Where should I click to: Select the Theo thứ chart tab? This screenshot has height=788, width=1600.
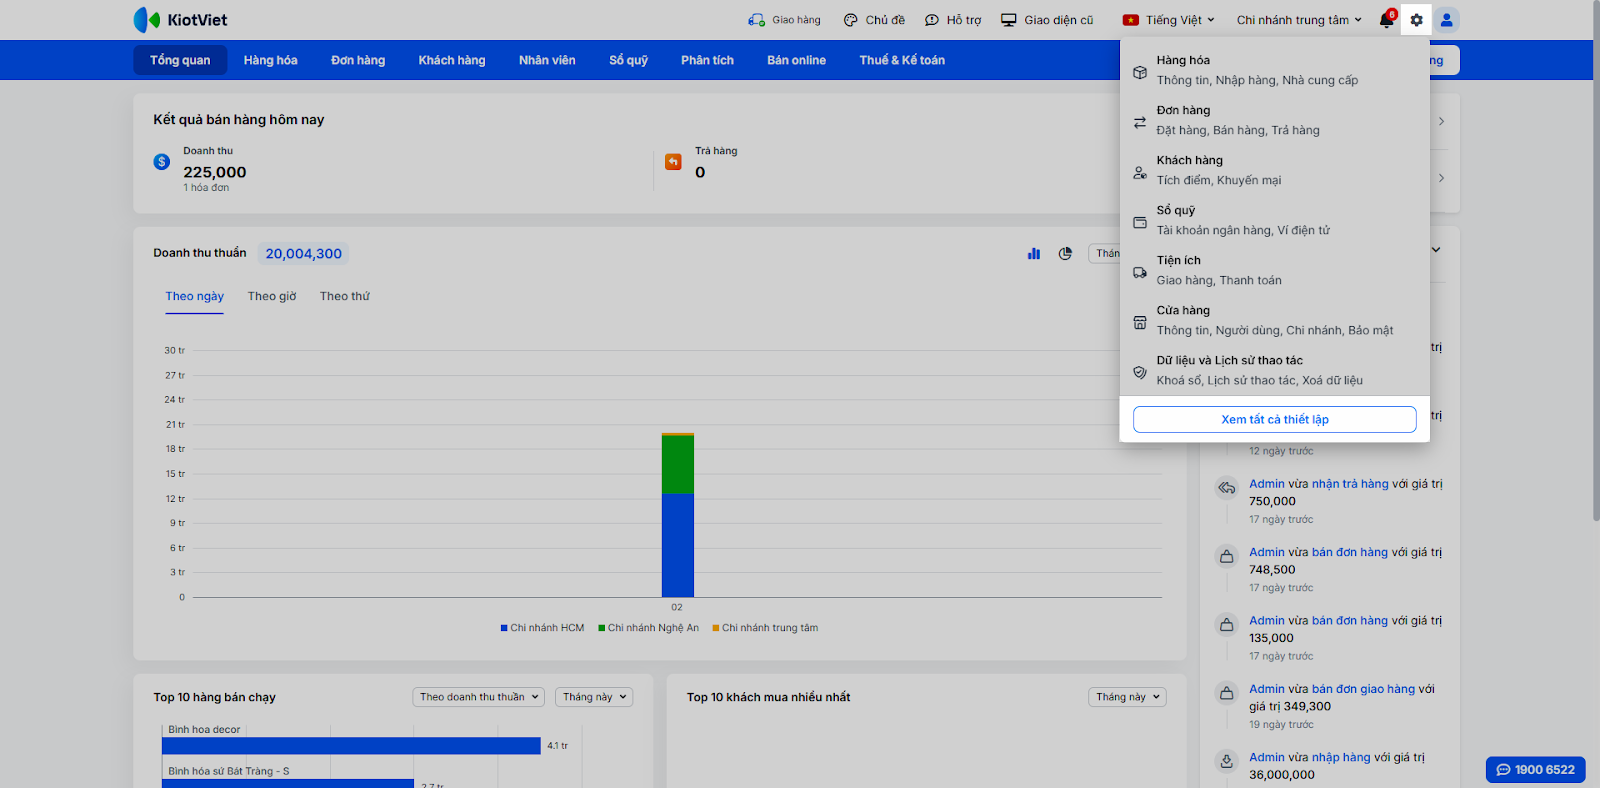click(x=345, y=297)
